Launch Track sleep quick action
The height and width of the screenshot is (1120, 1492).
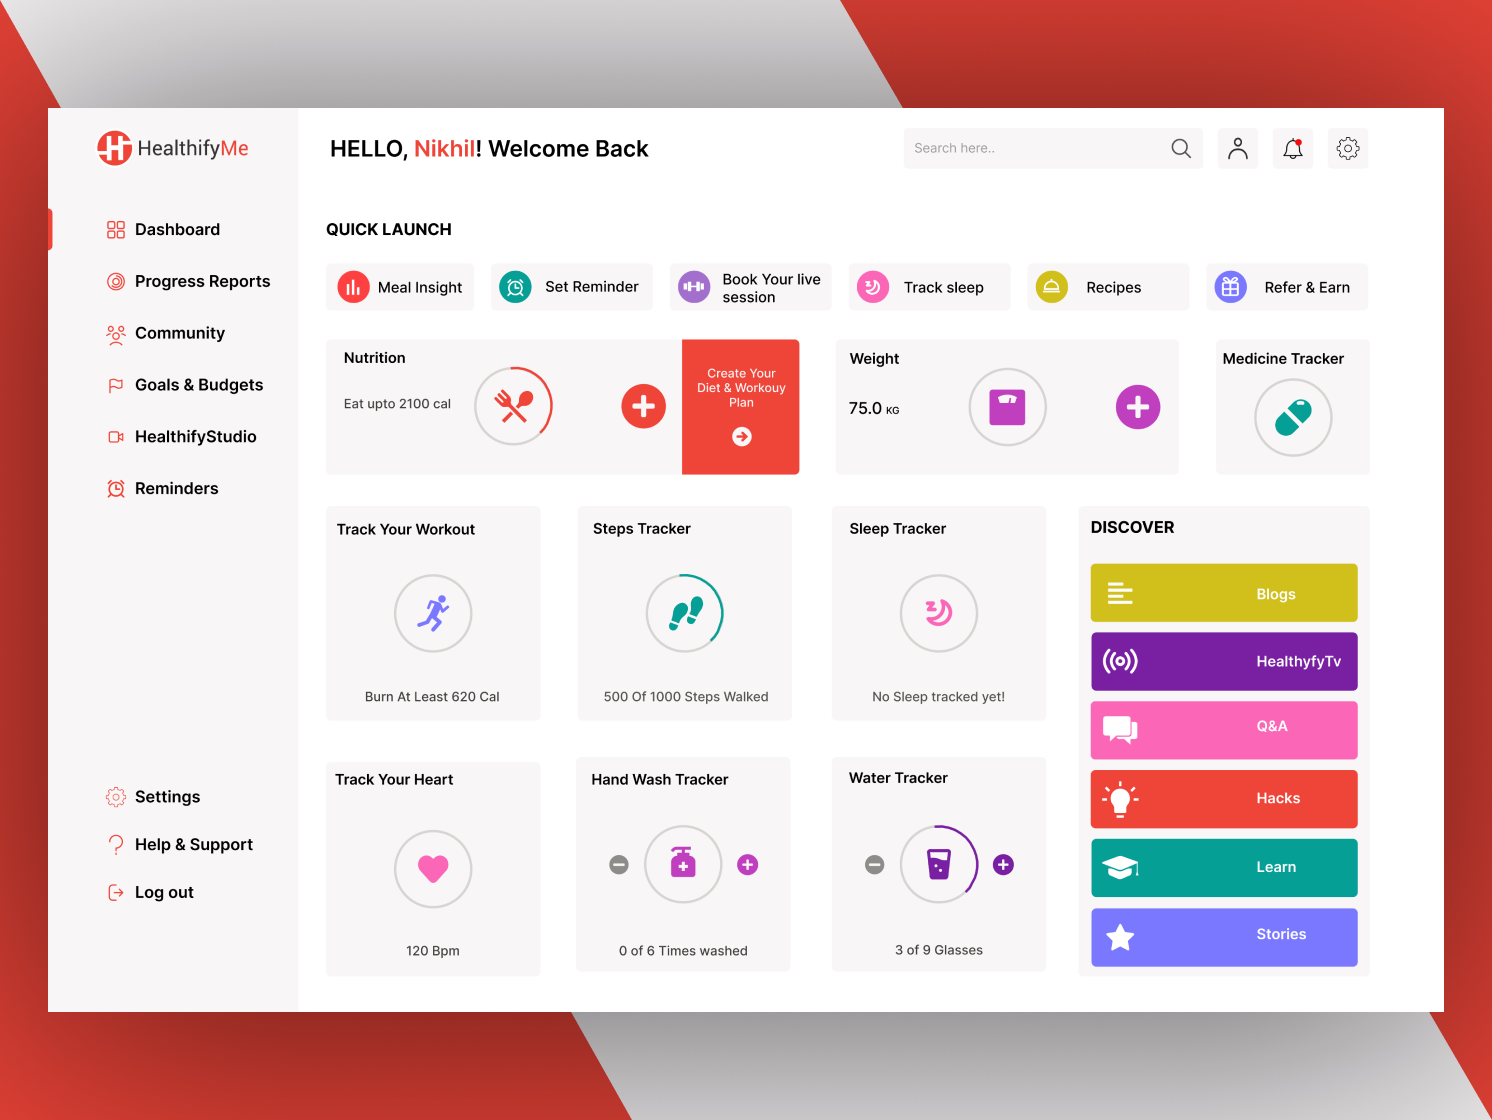930,287
